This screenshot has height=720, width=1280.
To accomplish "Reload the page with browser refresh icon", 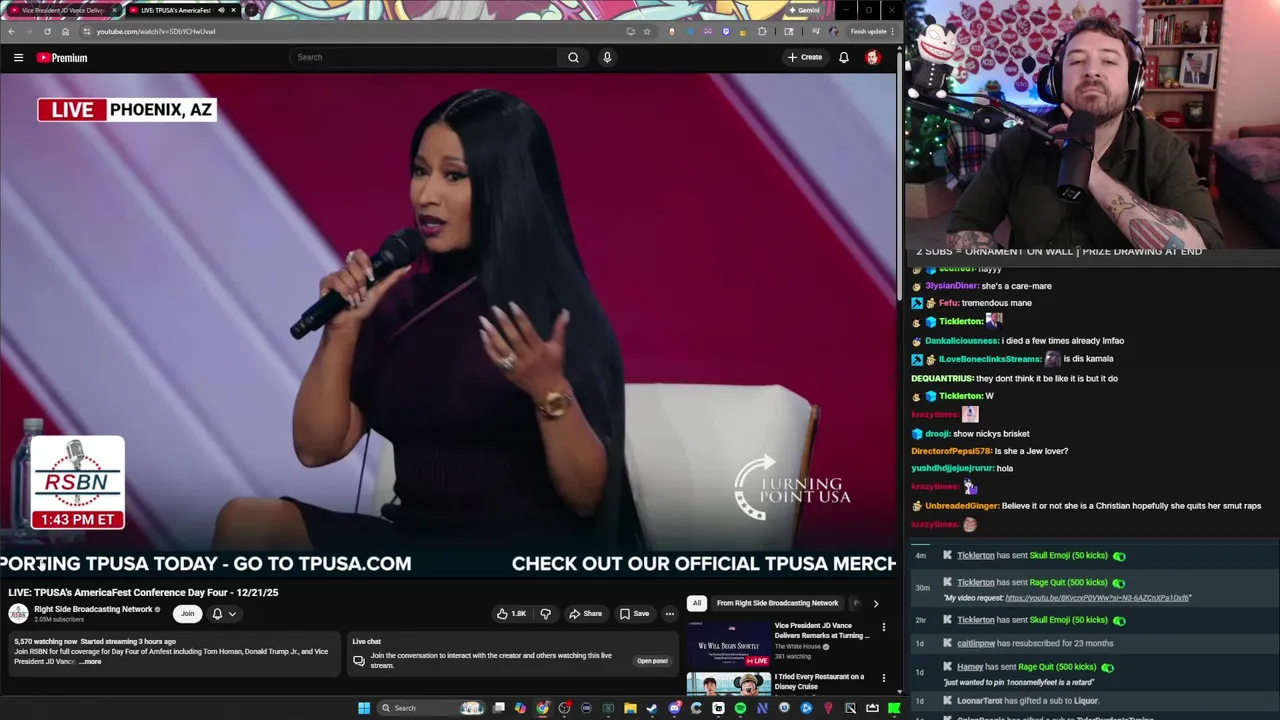I will pos(47,31).
